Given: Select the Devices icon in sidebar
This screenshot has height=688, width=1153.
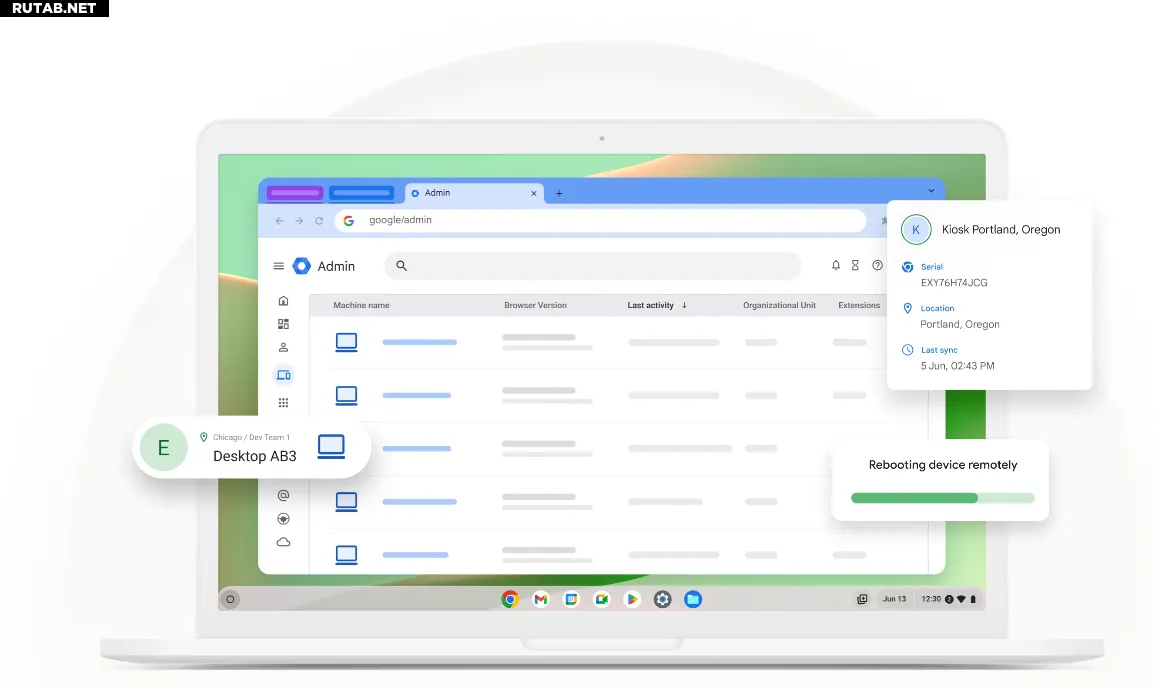Looking at the screenshot, I should [283, 375].
